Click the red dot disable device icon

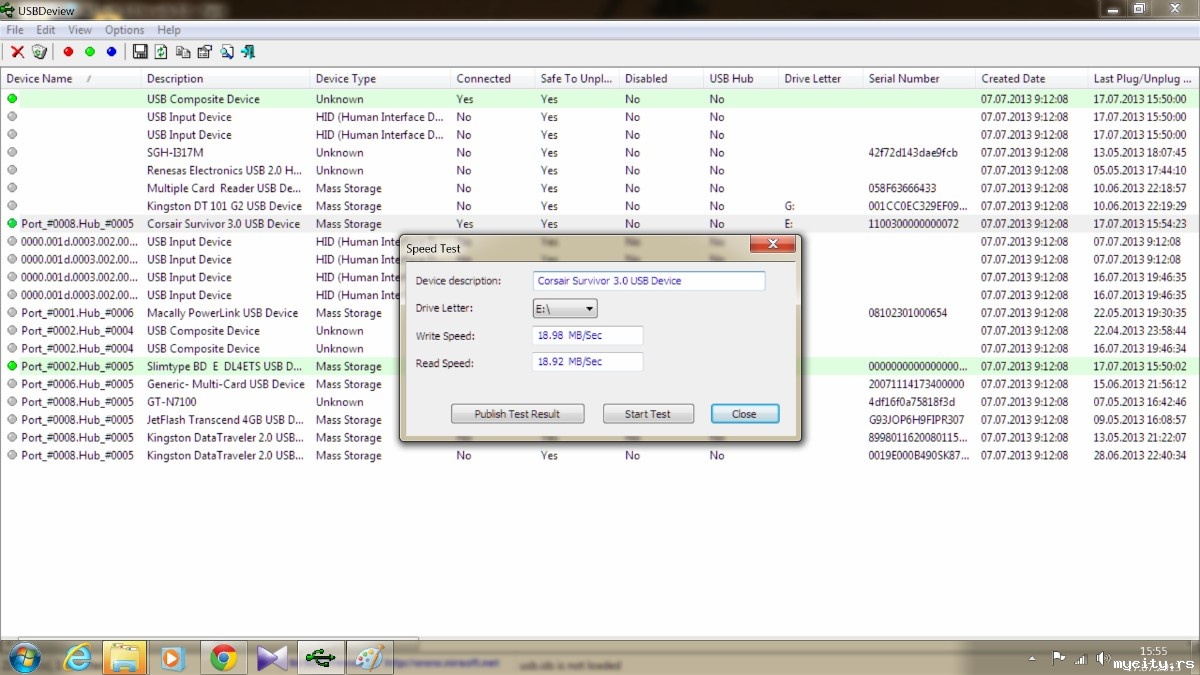coord(68,52)
